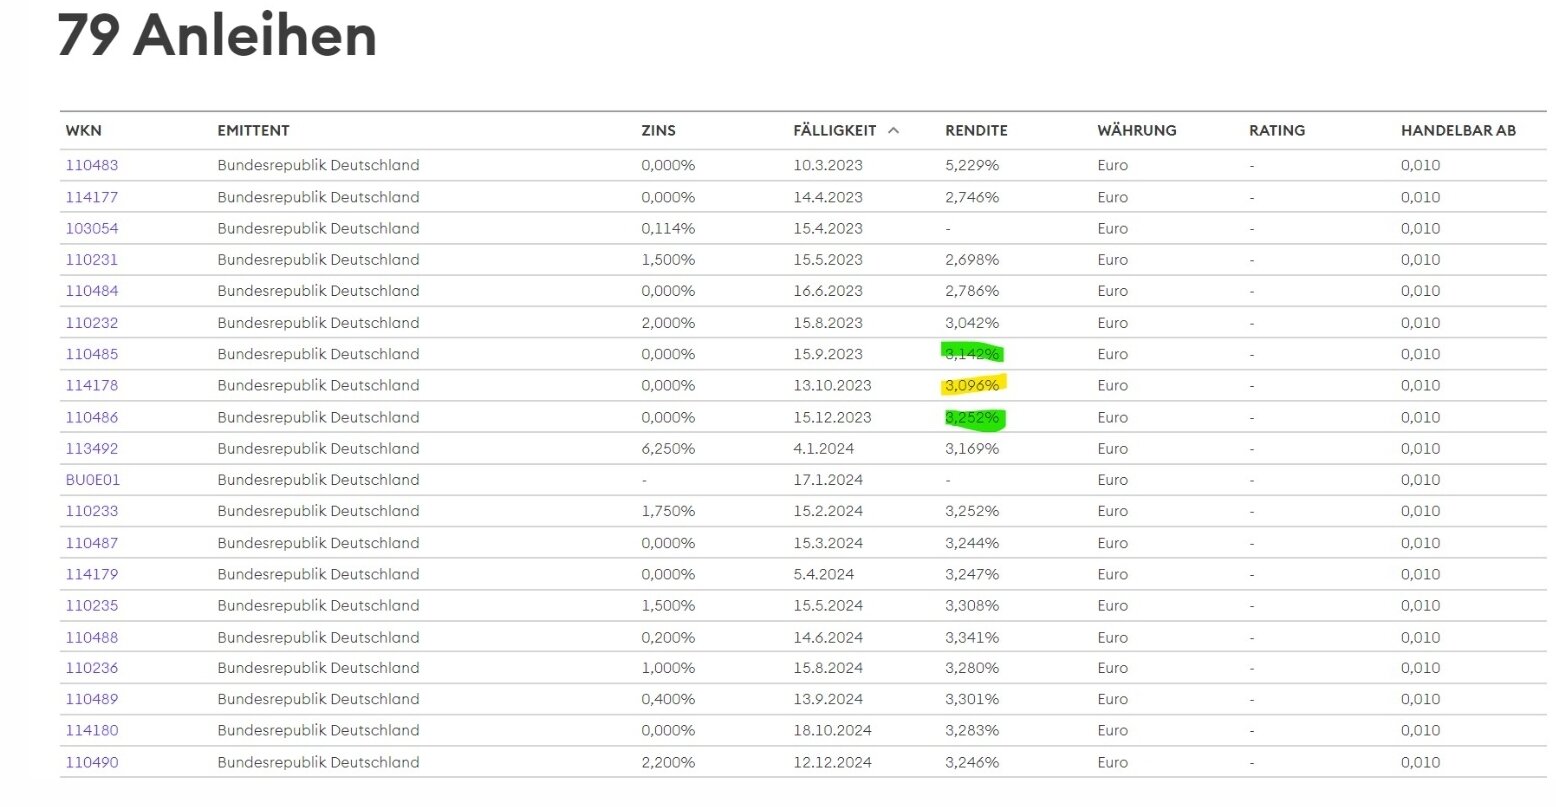Open bond WKN 110484
The image size is (1556, 807).
click(92, 291)
